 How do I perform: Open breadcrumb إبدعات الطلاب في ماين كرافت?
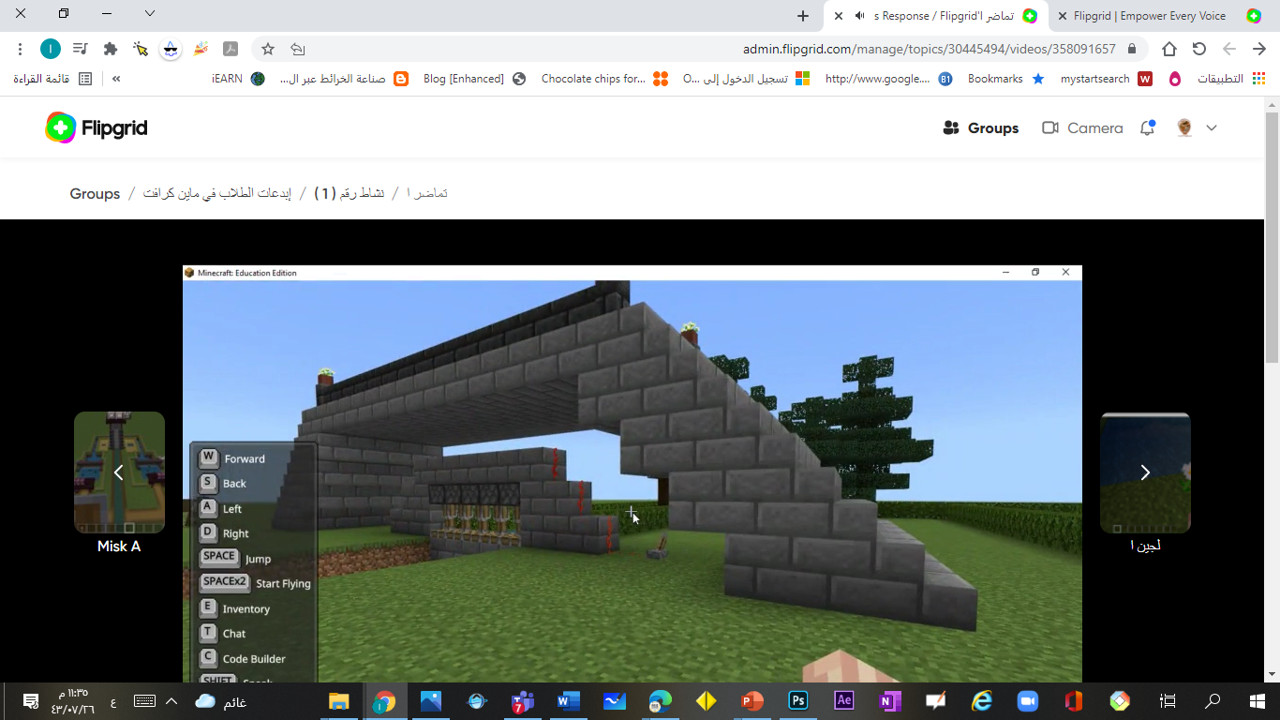[217, 193]
